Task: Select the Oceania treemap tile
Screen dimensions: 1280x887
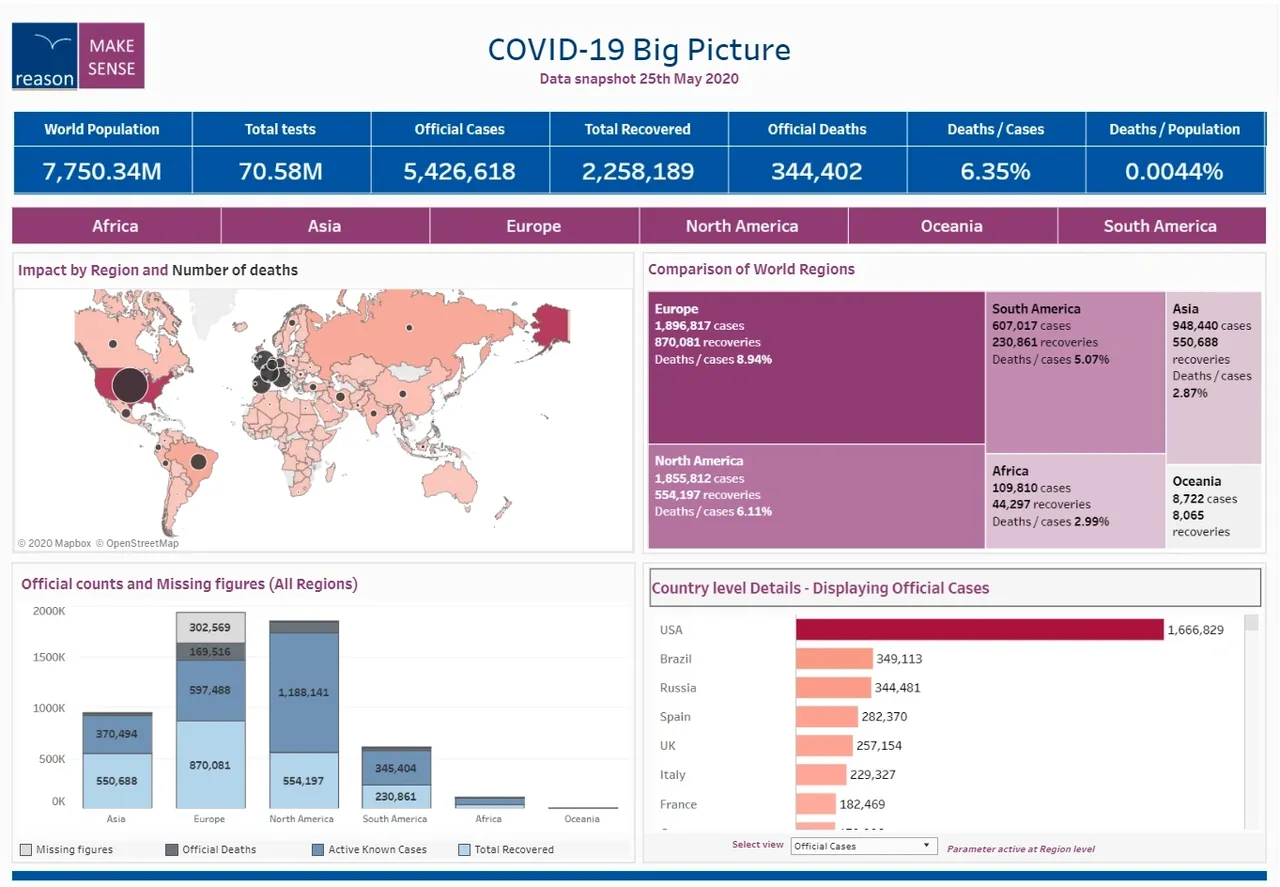Action: (x=1214, y=507)
